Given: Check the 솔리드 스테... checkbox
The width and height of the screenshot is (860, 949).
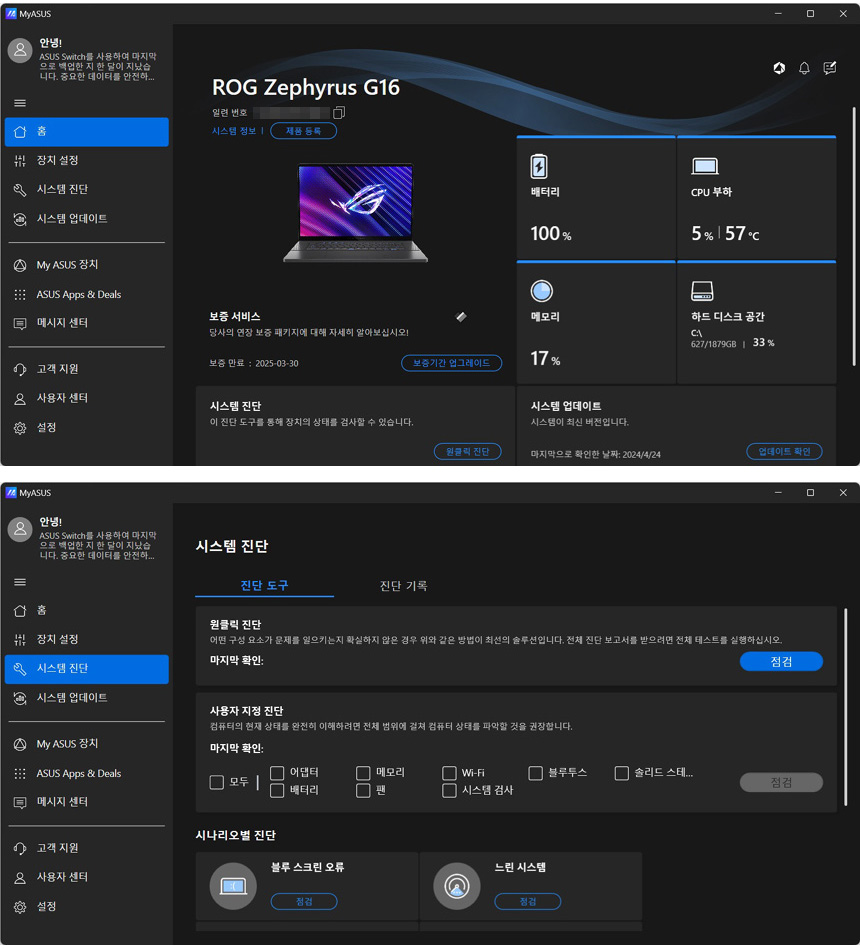Looking at the screenshot, I should (622, 773).
